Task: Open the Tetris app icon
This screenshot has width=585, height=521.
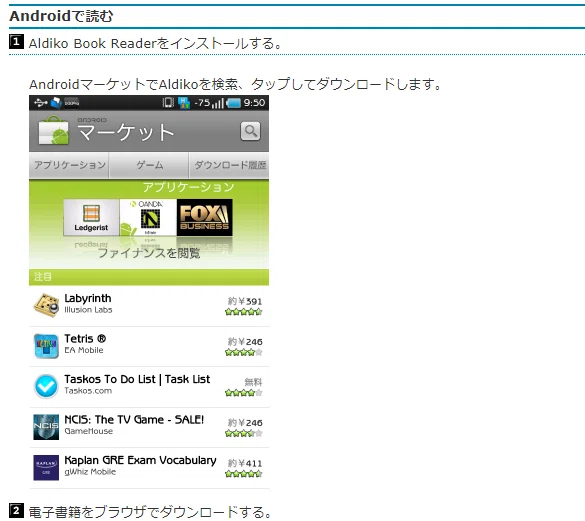Action: tap(46, 346)
